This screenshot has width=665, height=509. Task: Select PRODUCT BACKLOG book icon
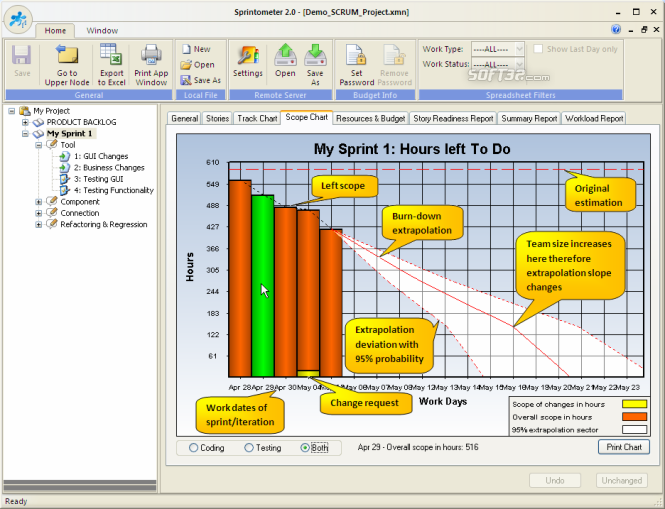[x=38, y=122]
